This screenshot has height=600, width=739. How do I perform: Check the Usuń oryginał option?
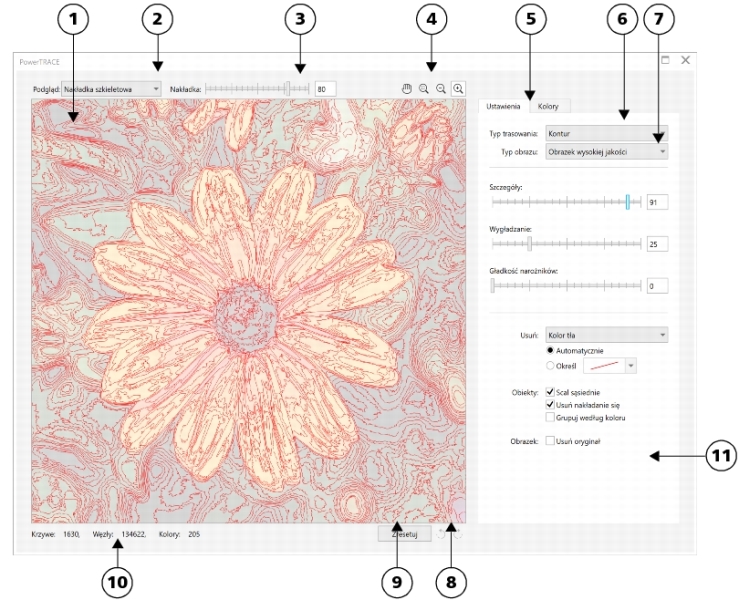(x=549, y=440)
